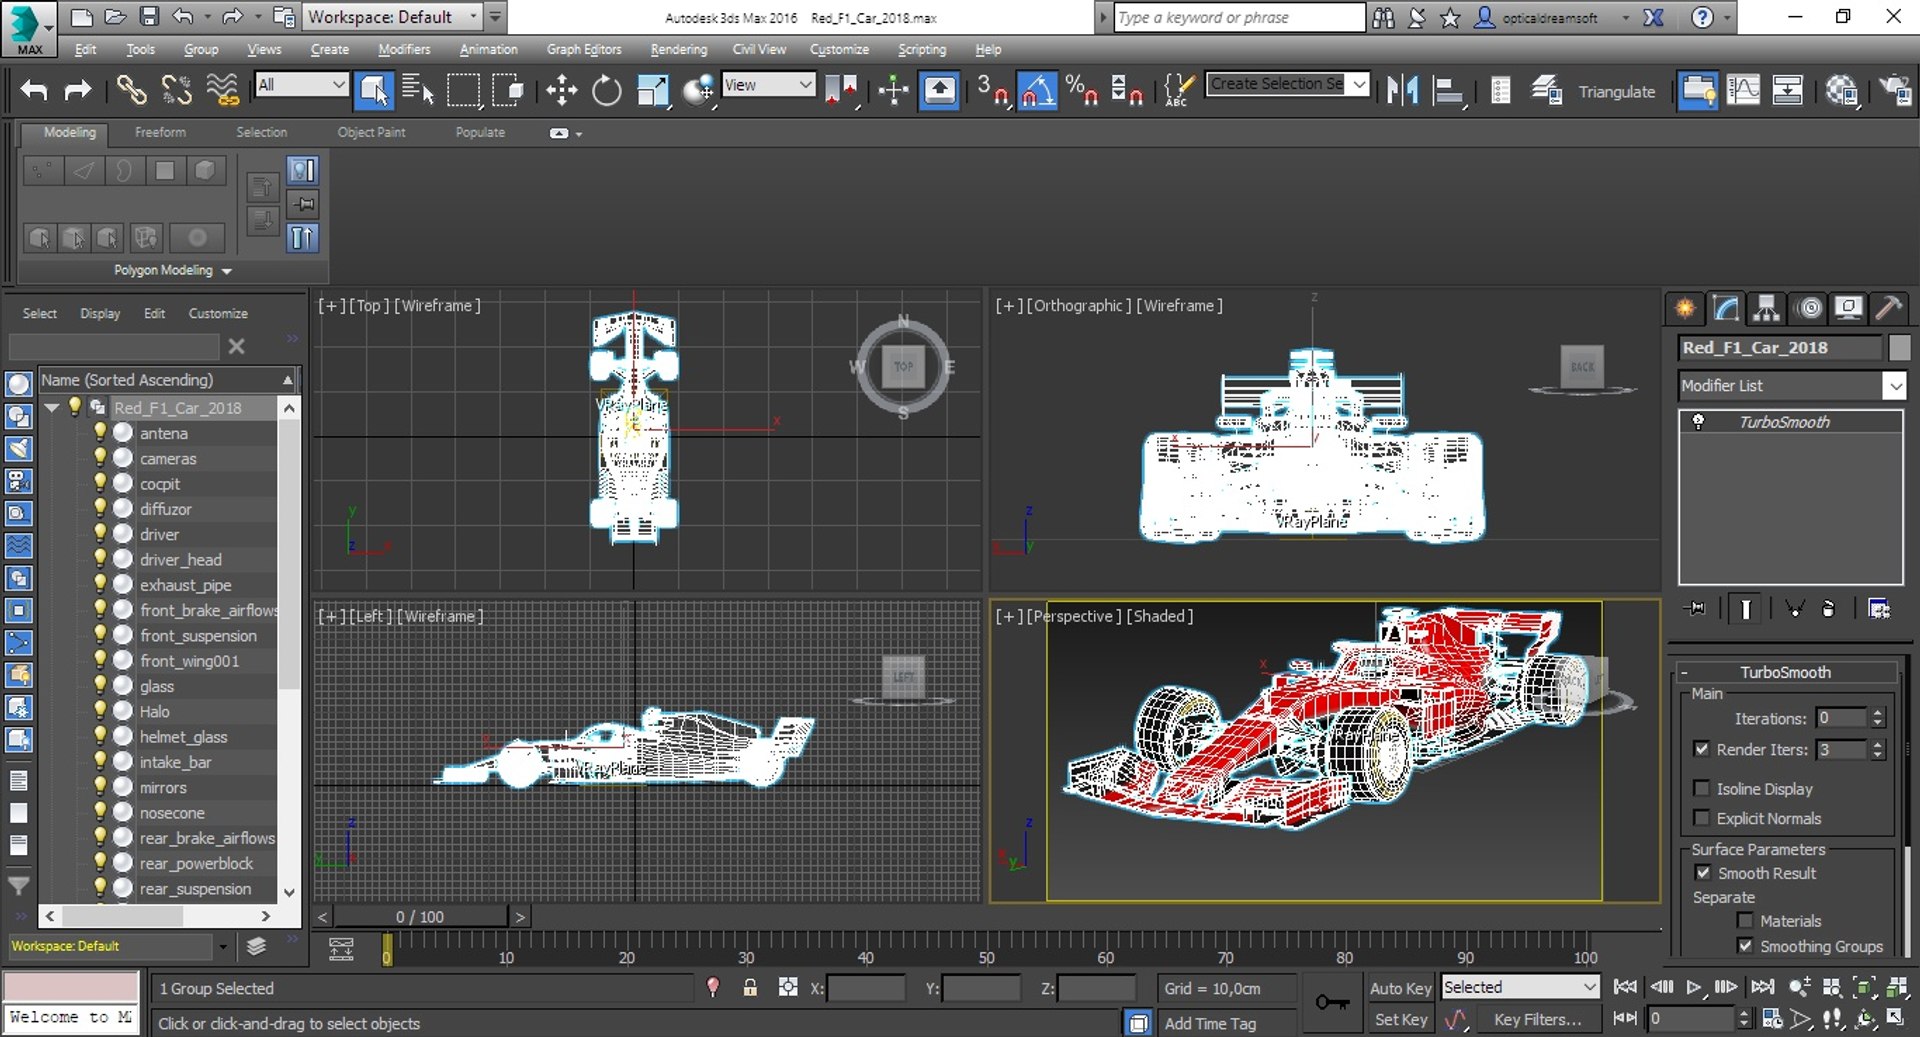Image resolution: width=1920 pixels, height=1037 pixels.
Task: Open the Scripting menu
Action: click(x=921, y=49)
